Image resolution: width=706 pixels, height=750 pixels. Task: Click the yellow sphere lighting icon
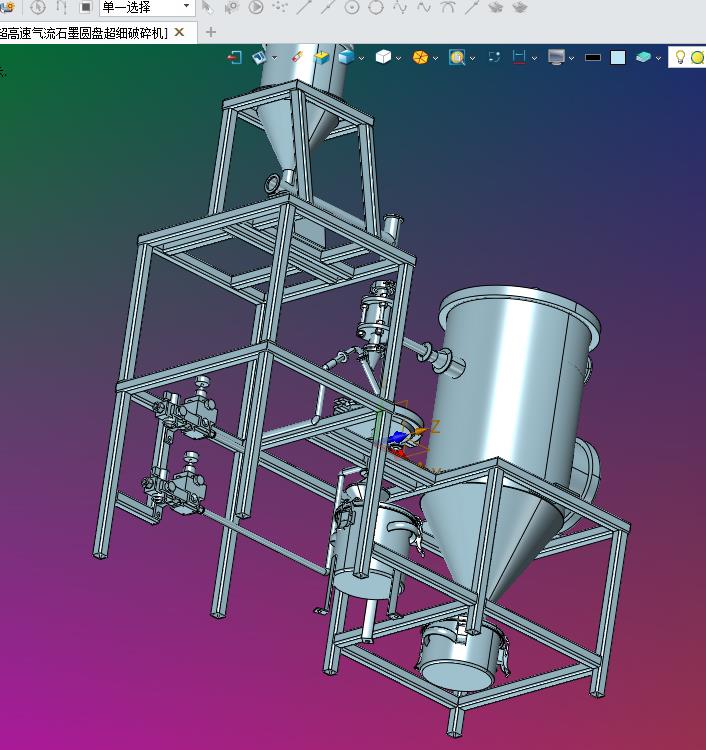coord(697,57)
